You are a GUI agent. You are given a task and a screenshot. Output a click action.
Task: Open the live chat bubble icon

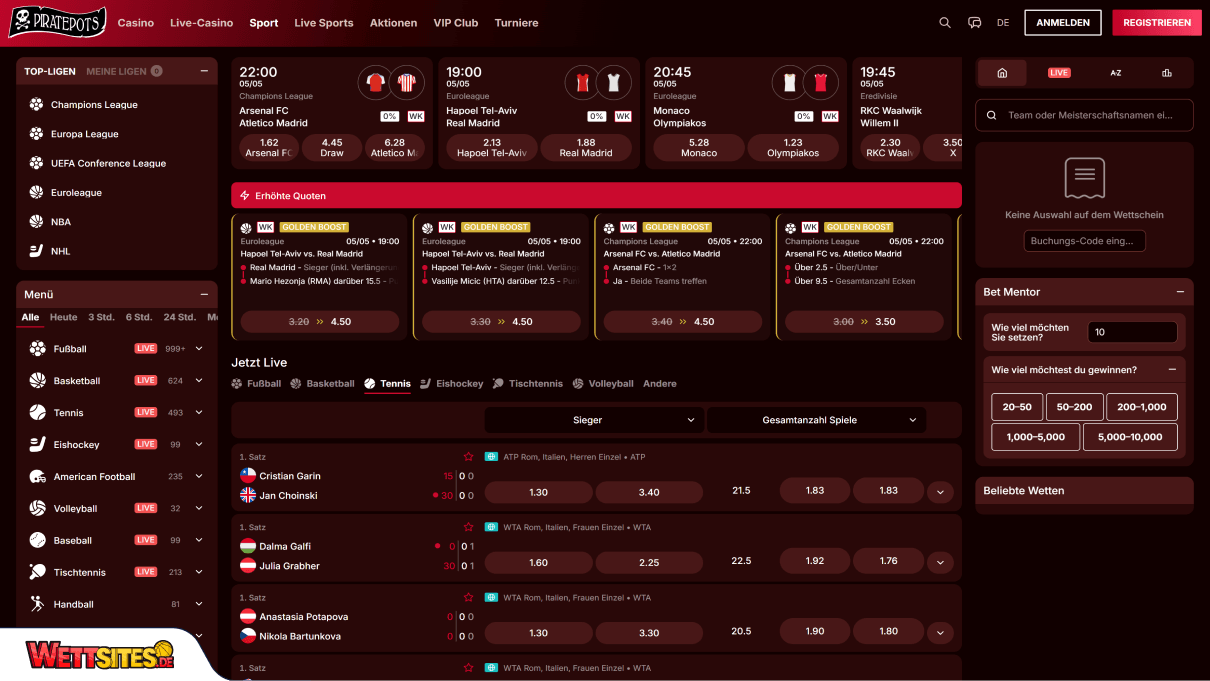(974, 22)
